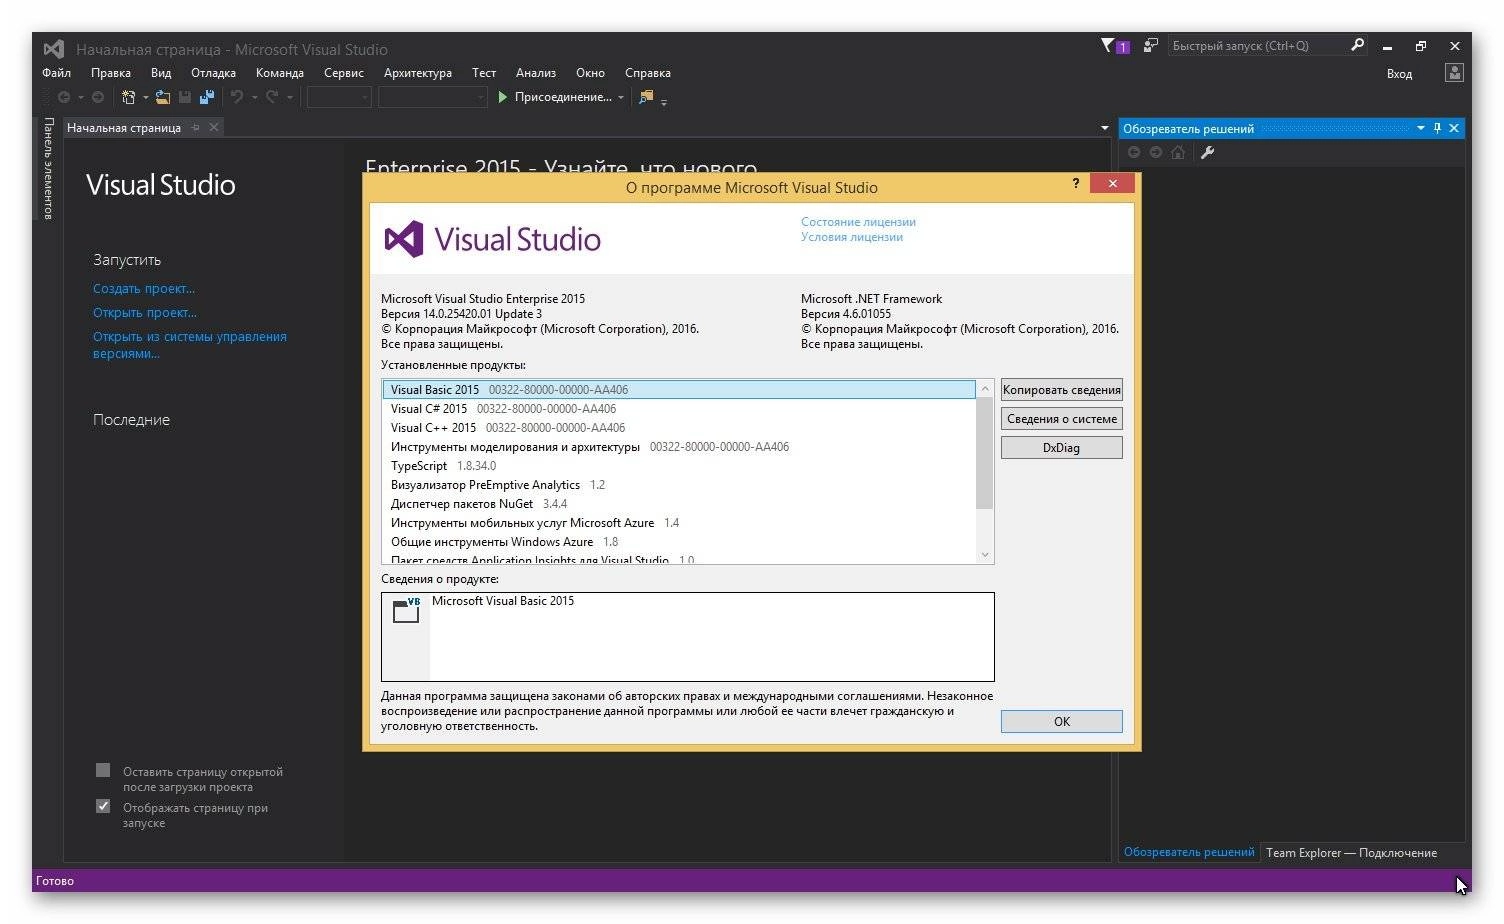
Task: Open the Справка menu
Action: 648,73
